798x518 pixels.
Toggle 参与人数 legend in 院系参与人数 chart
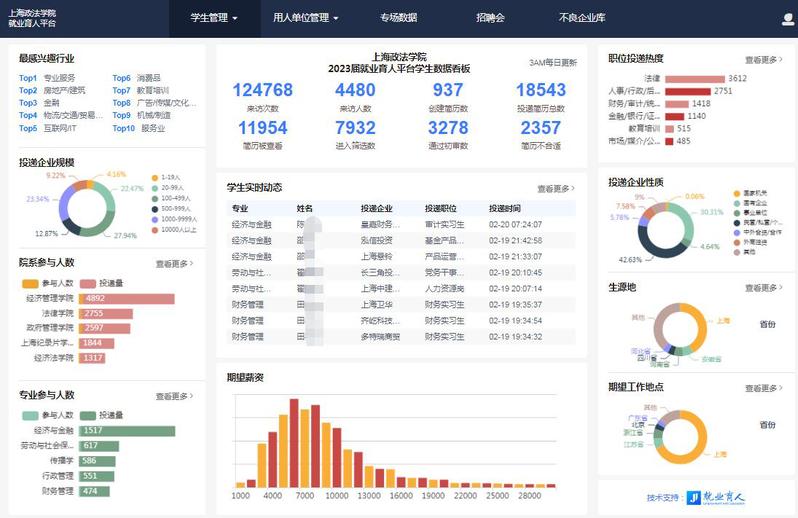28,283
